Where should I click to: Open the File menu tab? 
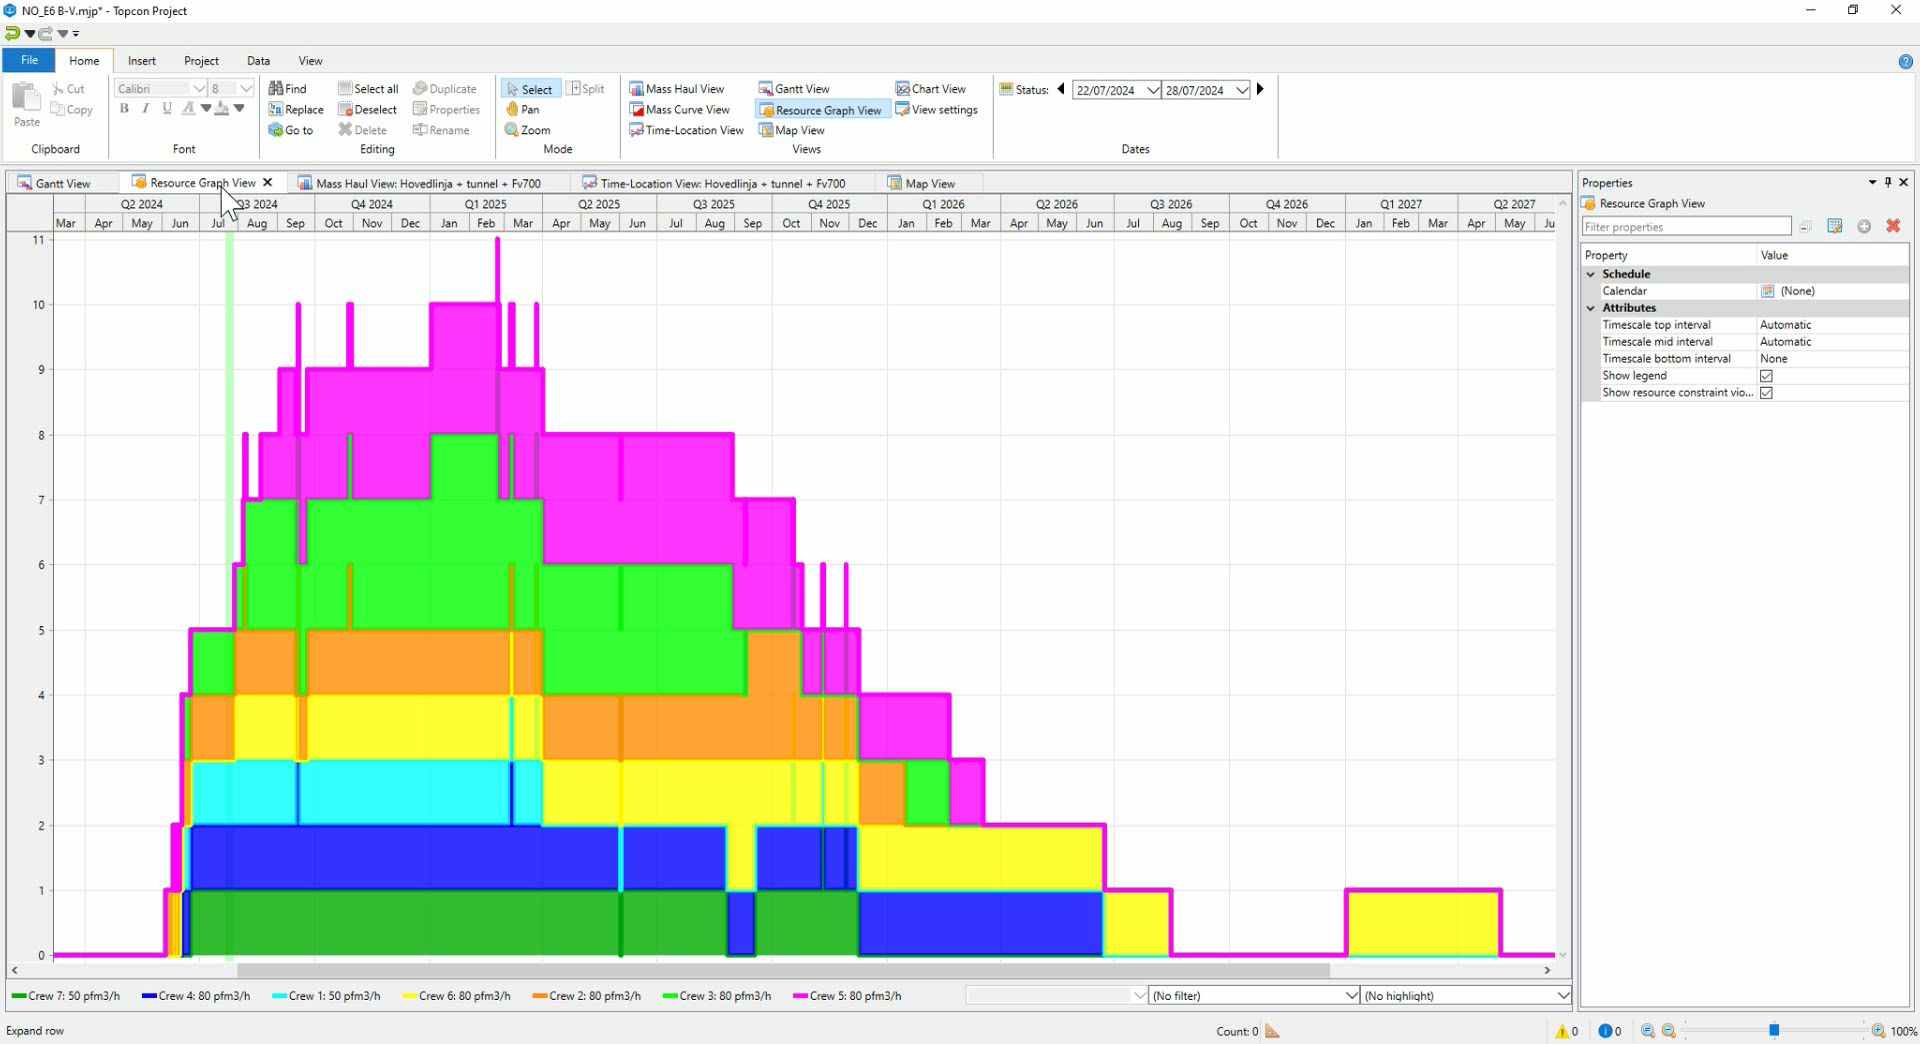pyautogui.click(x=29, y=60)
